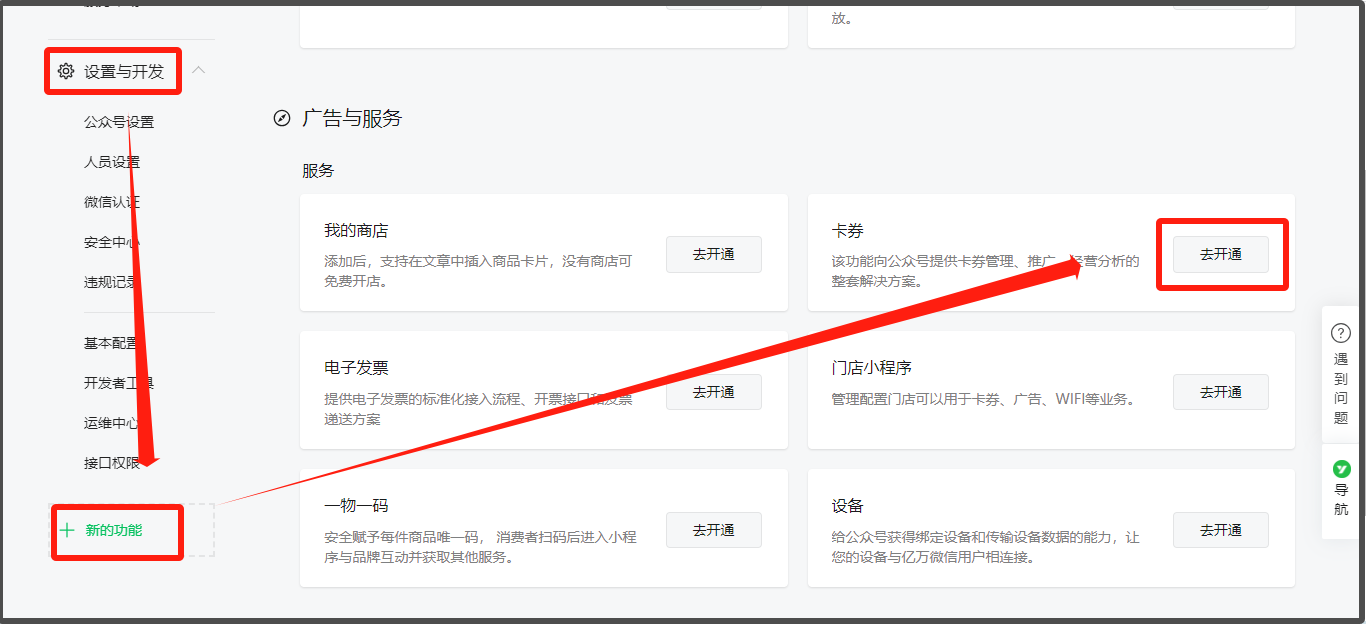Click the question mark icon above 遇到问题

(1341, 333)
